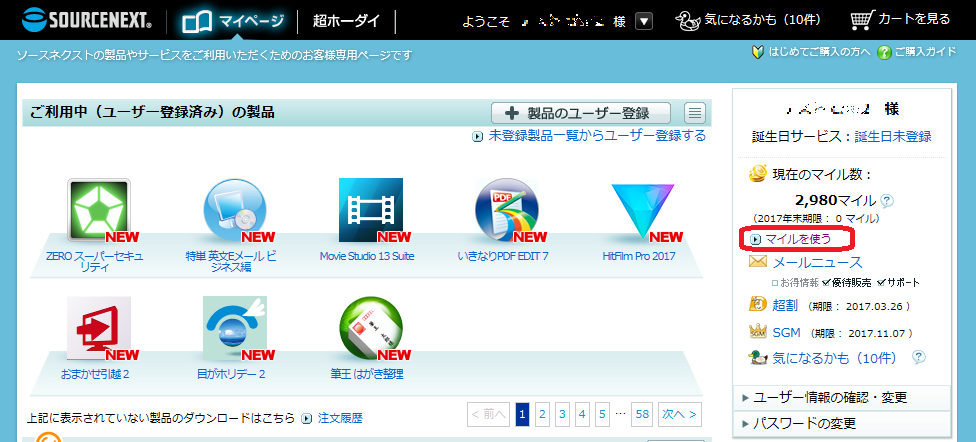The image size is (976, 442).
Task: Go to page 4
Action: click(583, 414)
